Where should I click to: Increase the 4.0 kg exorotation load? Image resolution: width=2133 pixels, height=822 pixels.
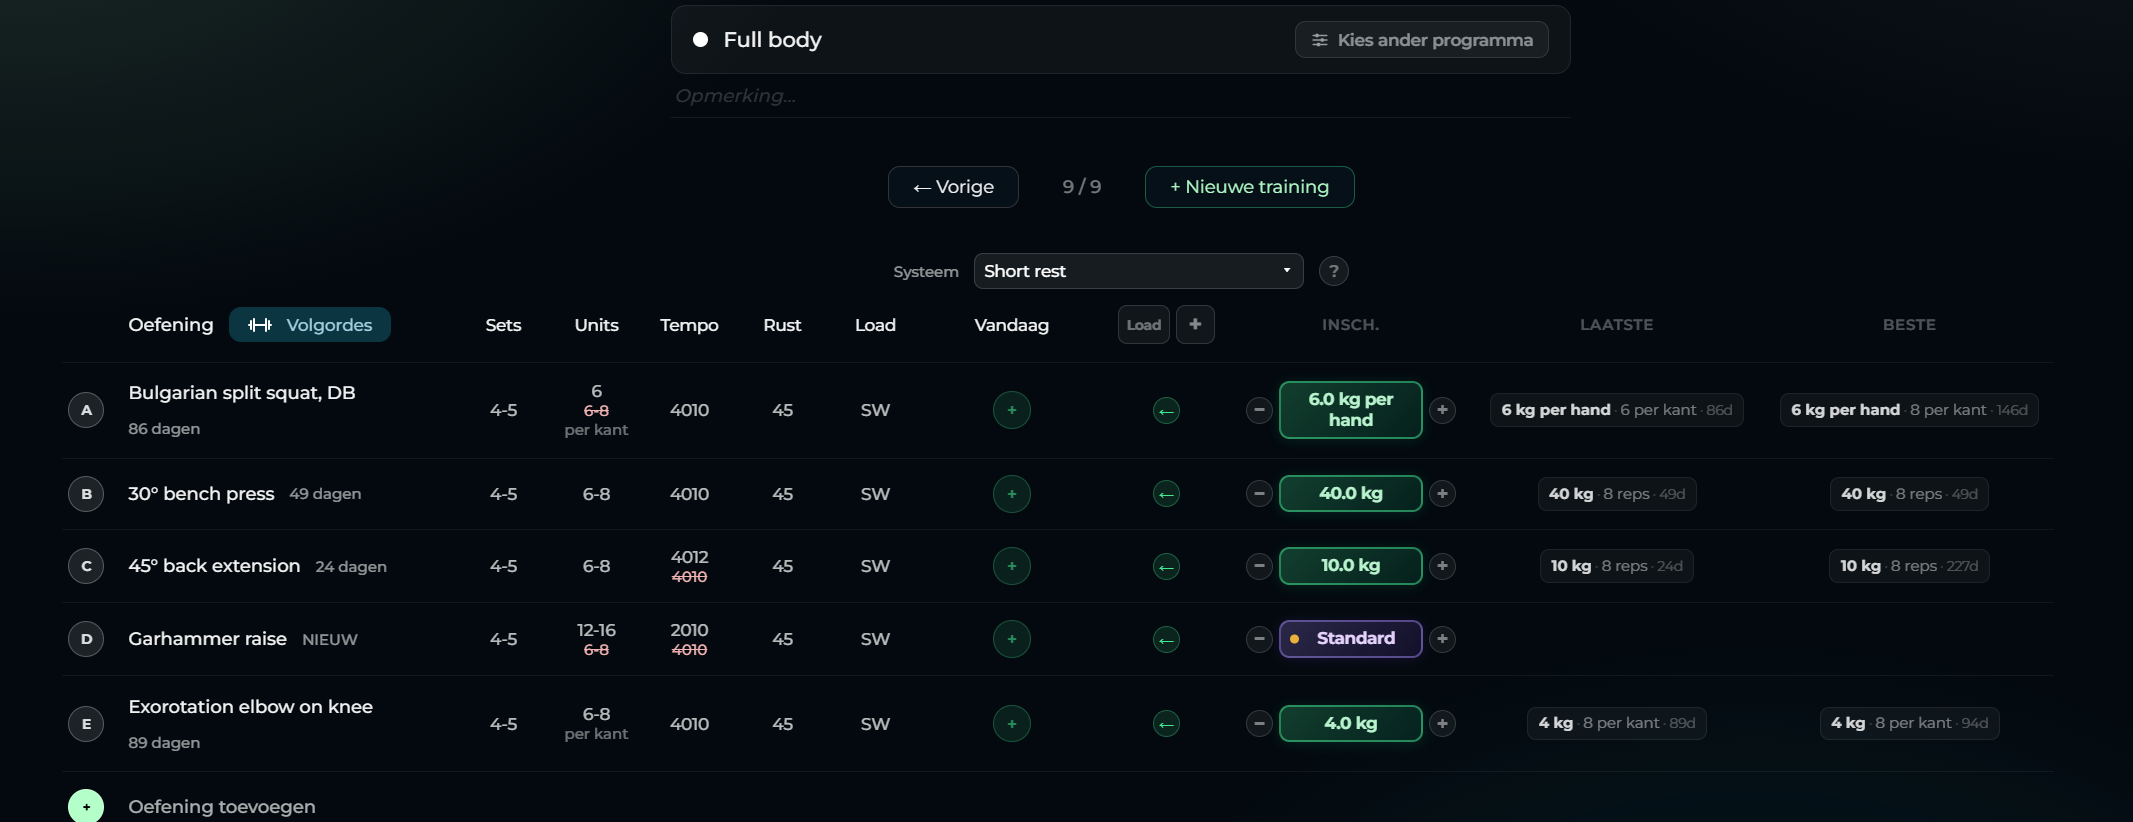coord(1442,724)
